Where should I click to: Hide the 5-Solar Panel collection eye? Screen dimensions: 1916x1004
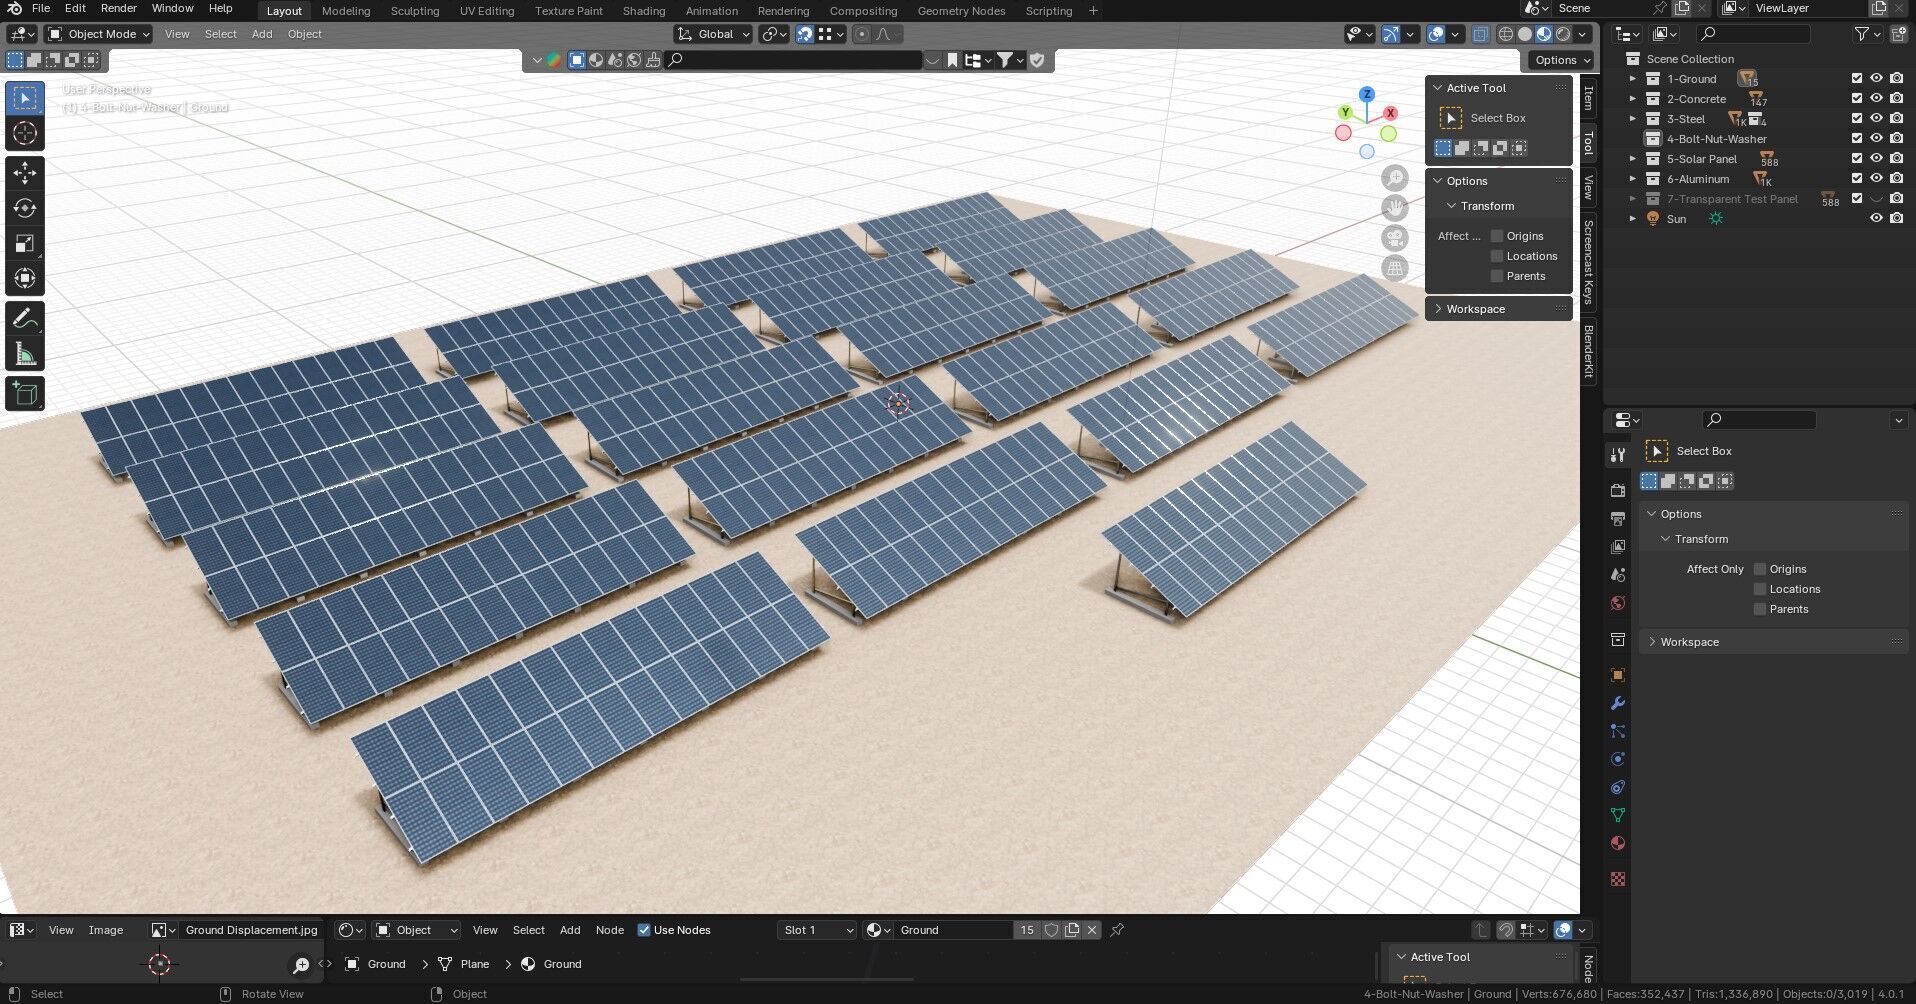click(x=1876, y=158)
